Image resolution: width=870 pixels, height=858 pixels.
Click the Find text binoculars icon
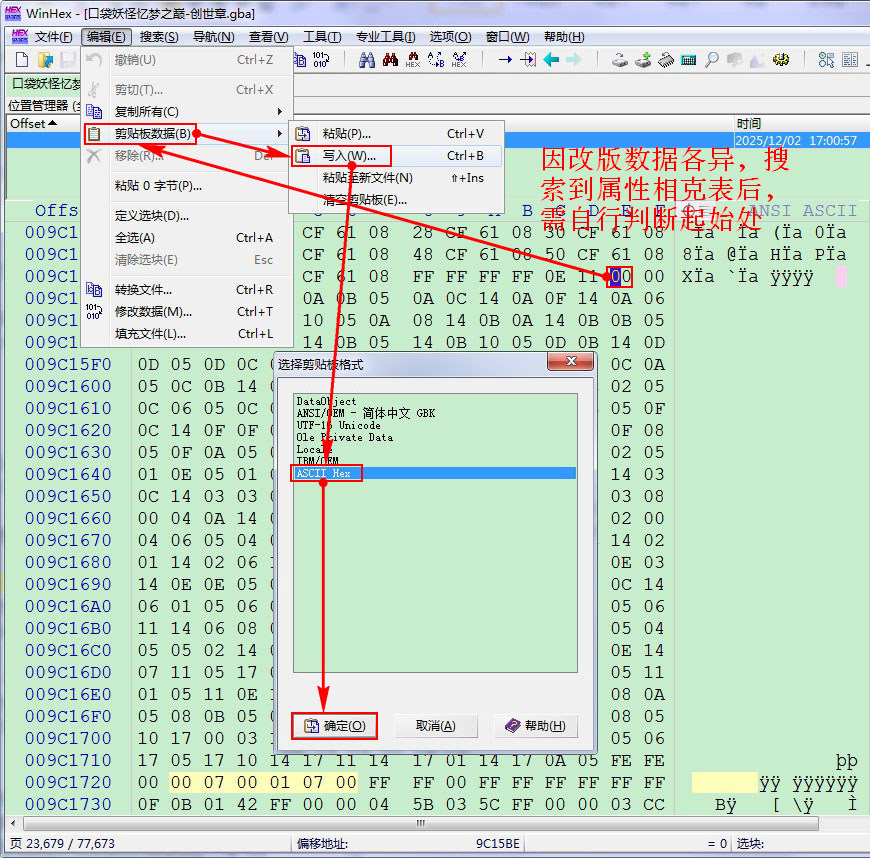pos(367,59)
